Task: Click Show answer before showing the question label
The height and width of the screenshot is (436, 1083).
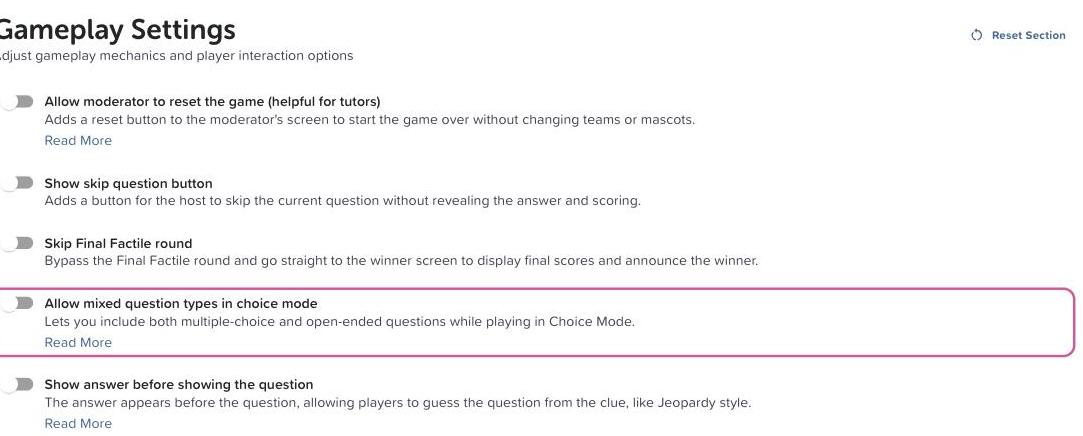Action: (179, 384)
